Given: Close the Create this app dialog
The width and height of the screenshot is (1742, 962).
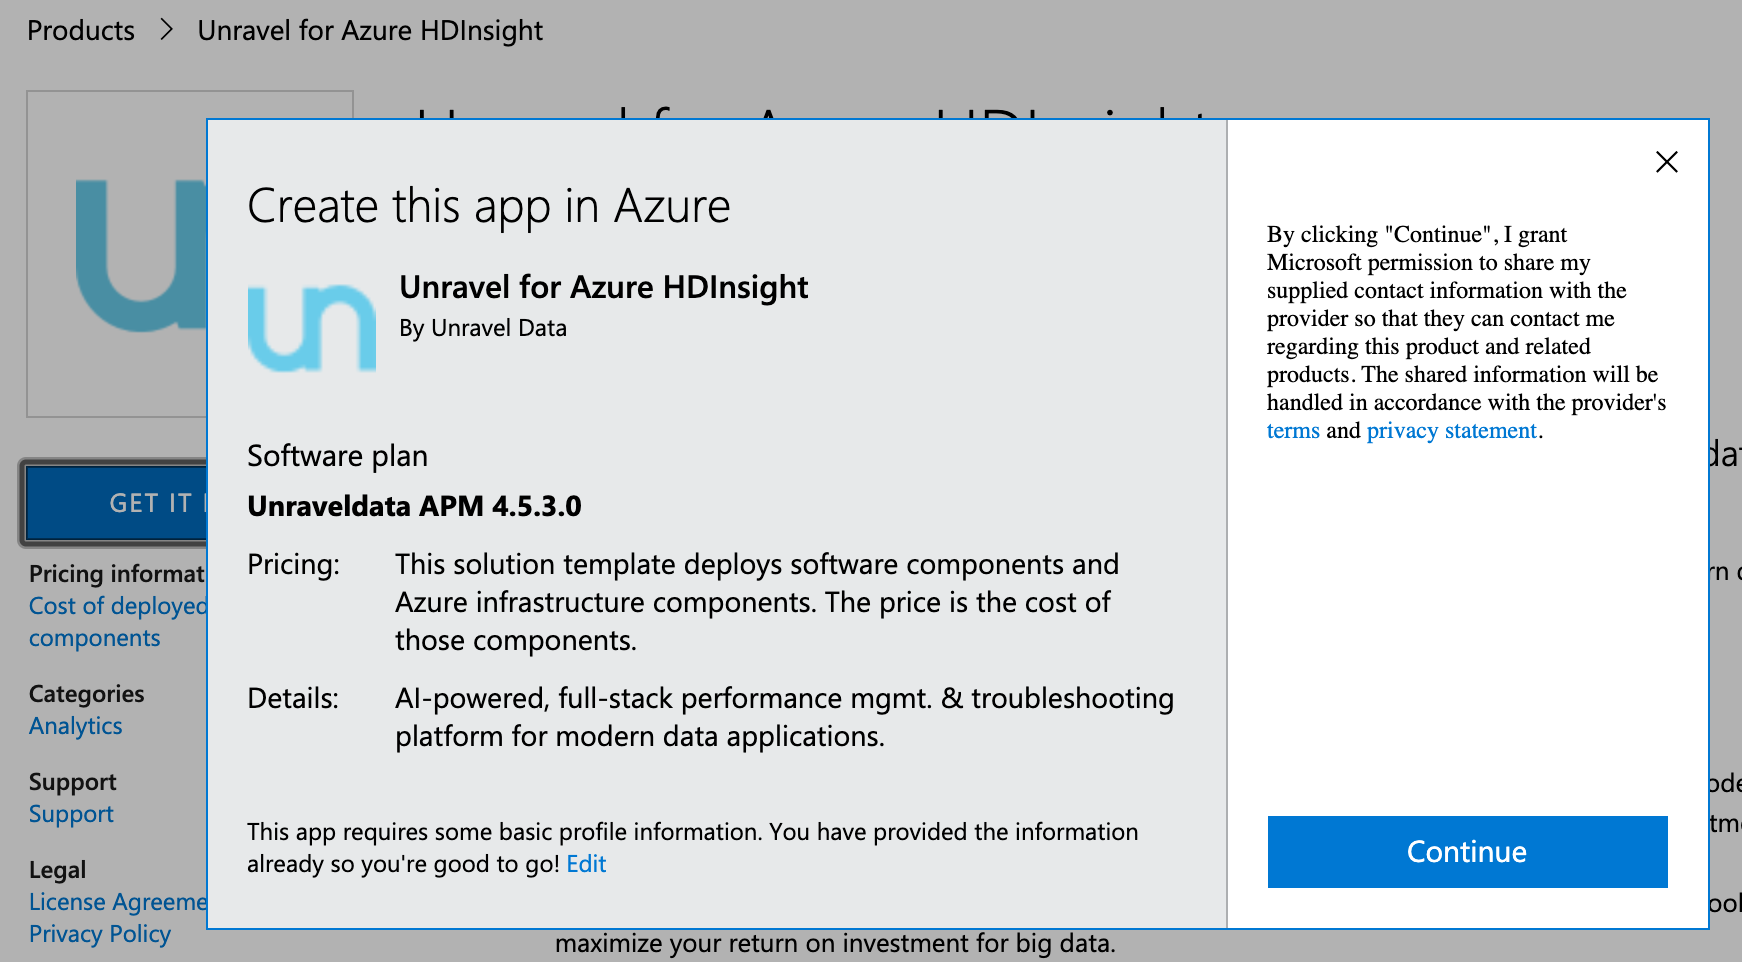Looking at the screenshot, I should 1666,162.
